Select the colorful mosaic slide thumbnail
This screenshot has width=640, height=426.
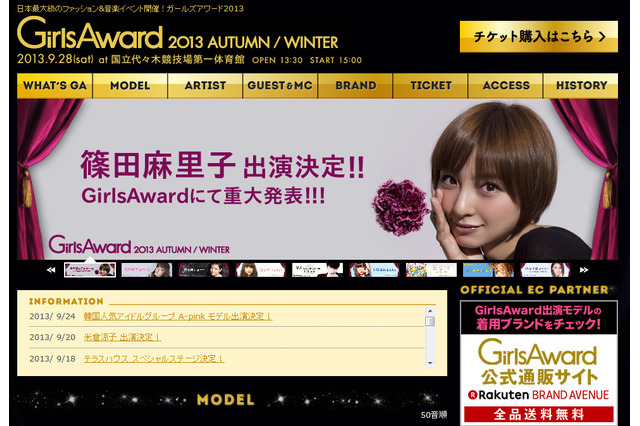click(431, 270)
